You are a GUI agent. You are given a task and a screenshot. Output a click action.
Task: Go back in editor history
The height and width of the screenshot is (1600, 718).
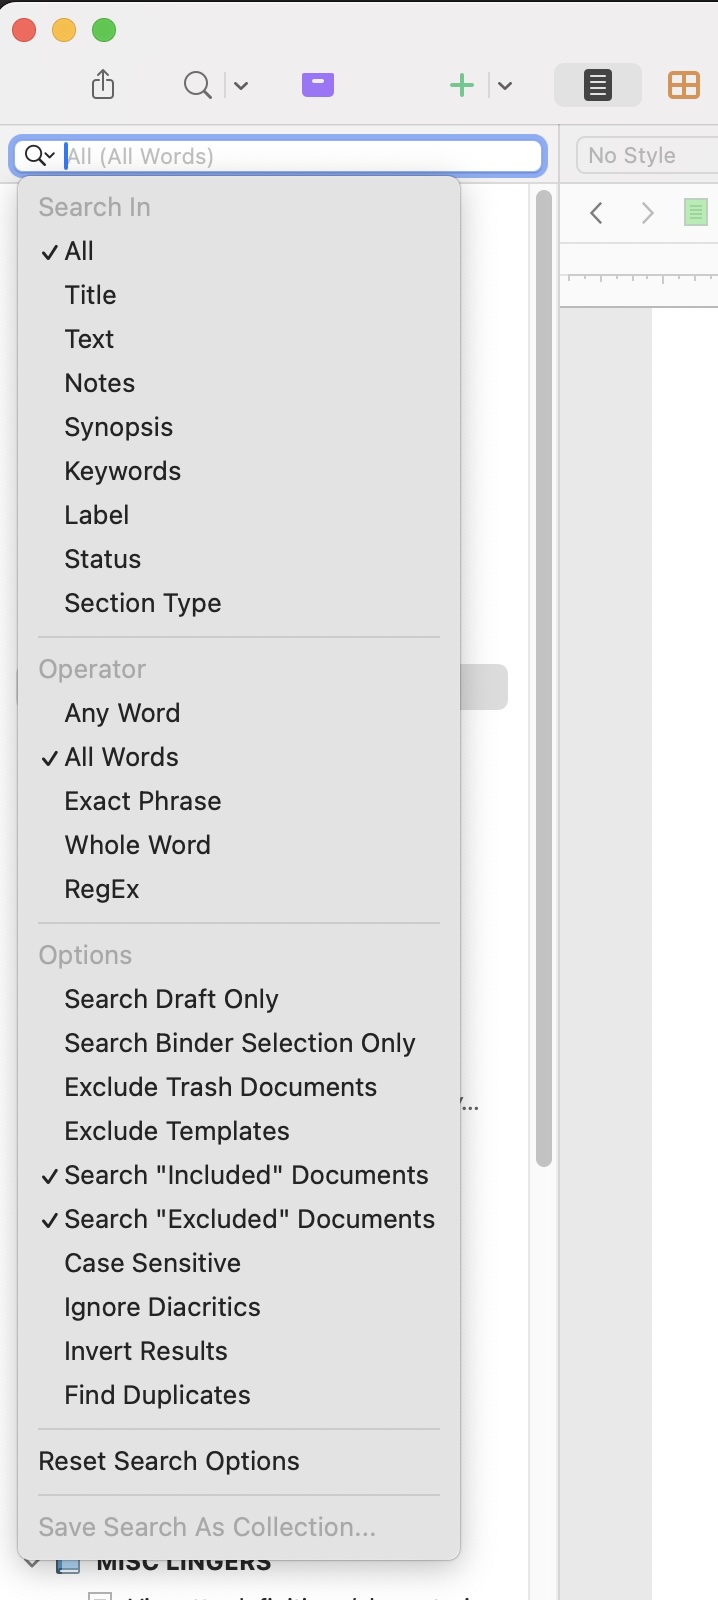pos(597,212)
